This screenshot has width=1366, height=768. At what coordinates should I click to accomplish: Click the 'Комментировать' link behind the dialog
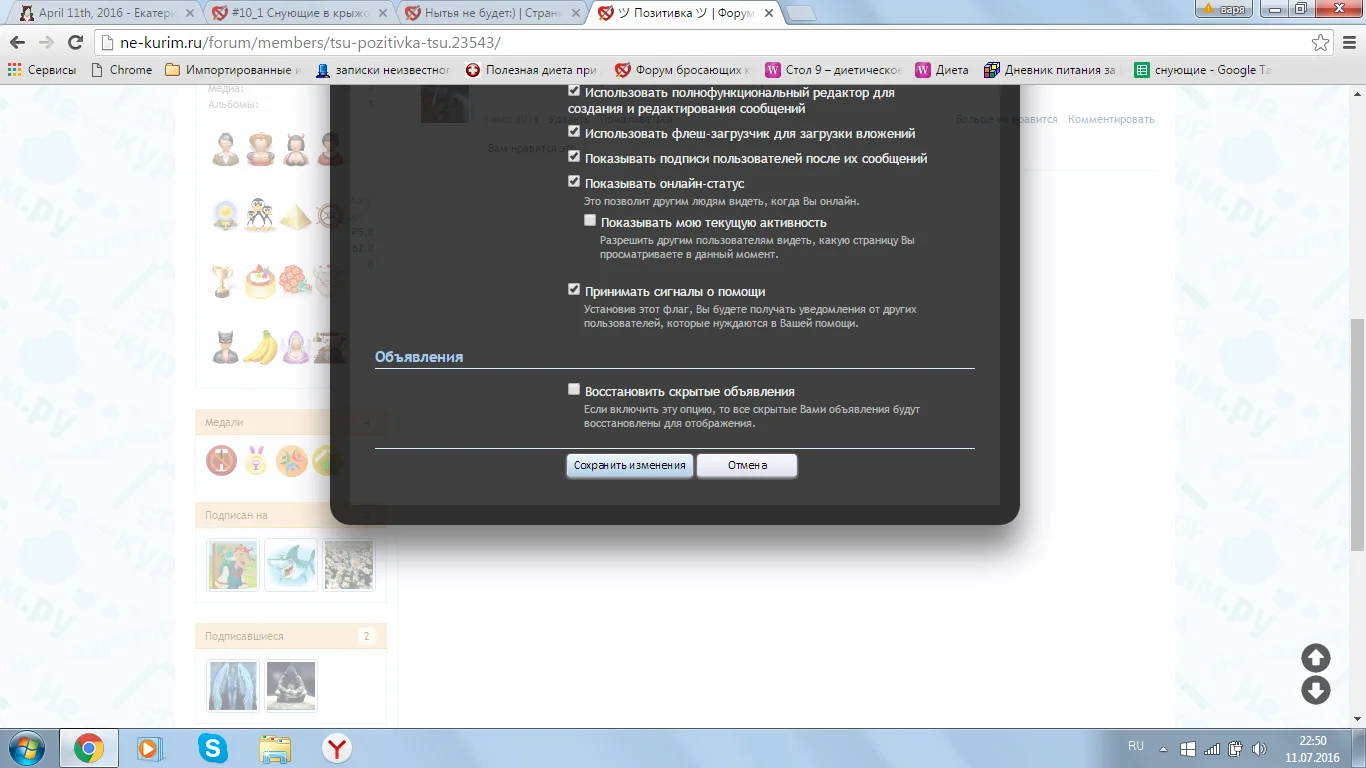tap(1110, 119)
